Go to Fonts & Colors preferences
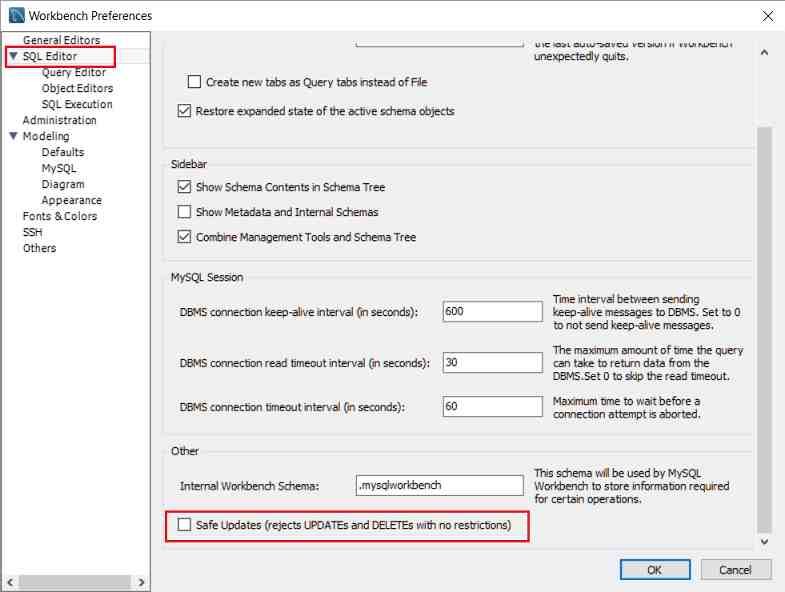 click(60, 216)
